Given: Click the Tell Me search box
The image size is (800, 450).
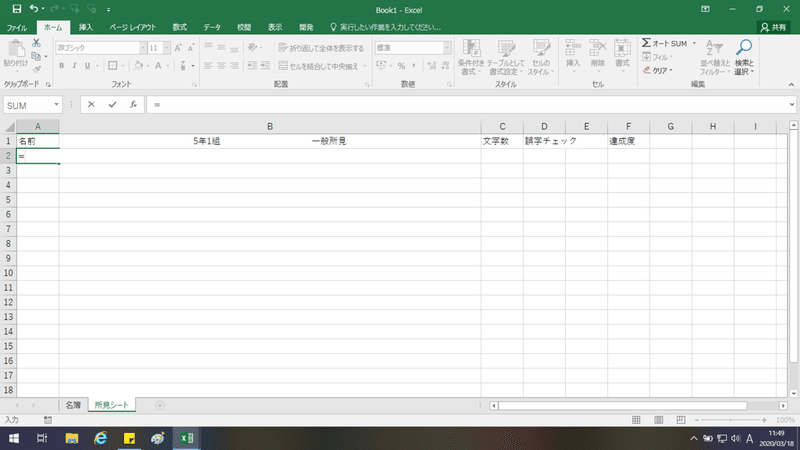Looking at the screenshot, I should point(386,27).
